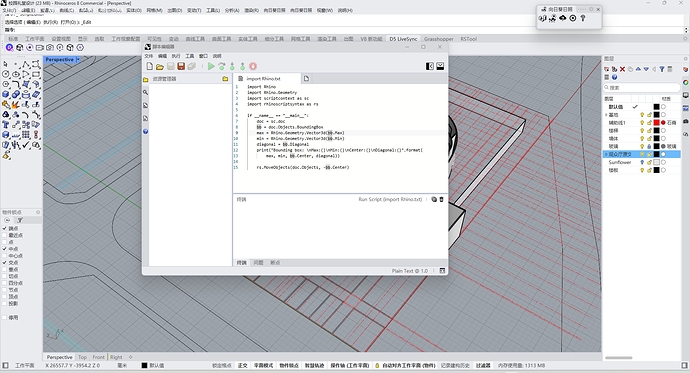Toggle Sunflower layer visibility bulb

(642, 162)
